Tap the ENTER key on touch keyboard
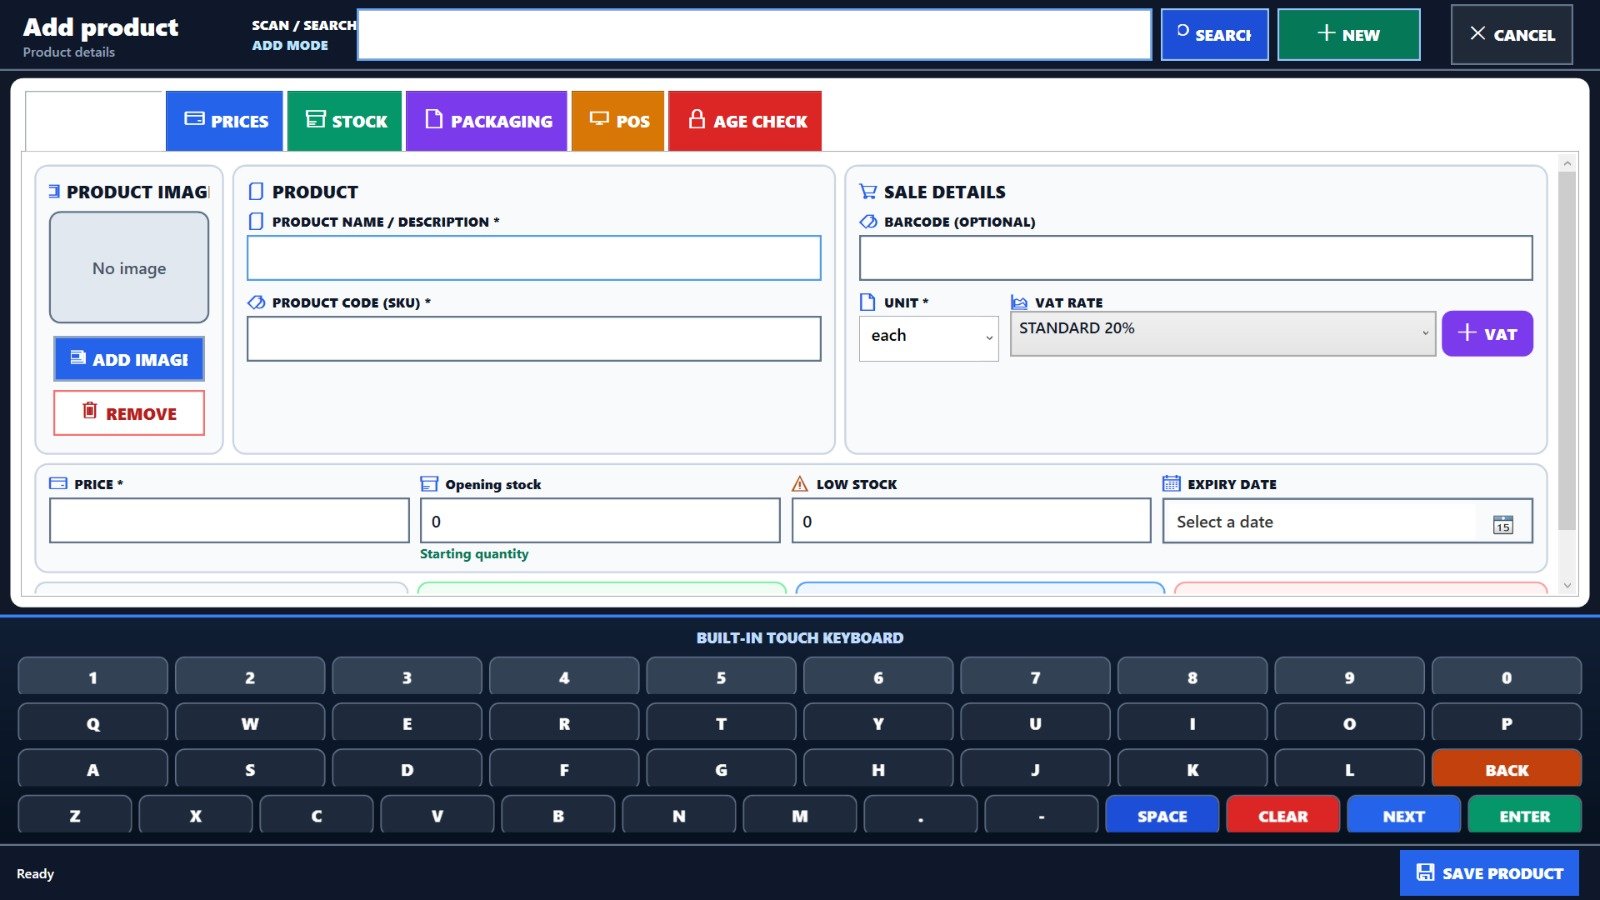The image size is (1600, 900). (1525, 815)
